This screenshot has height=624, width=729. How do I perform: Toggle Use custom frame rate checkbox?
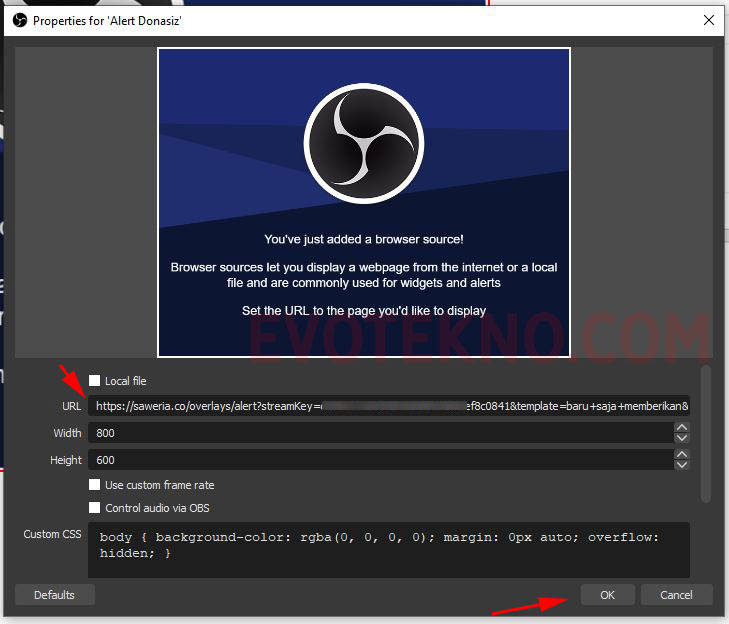[x=95, y=485]
